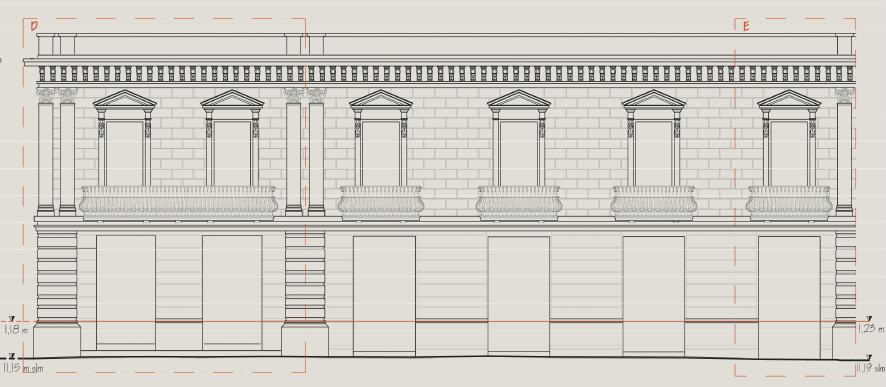The width and height of the screenshot is (886, 387).
Task: Select the wide double balcony balustrade inside section D
Action: pyautogui.click(x=178, y=202)
